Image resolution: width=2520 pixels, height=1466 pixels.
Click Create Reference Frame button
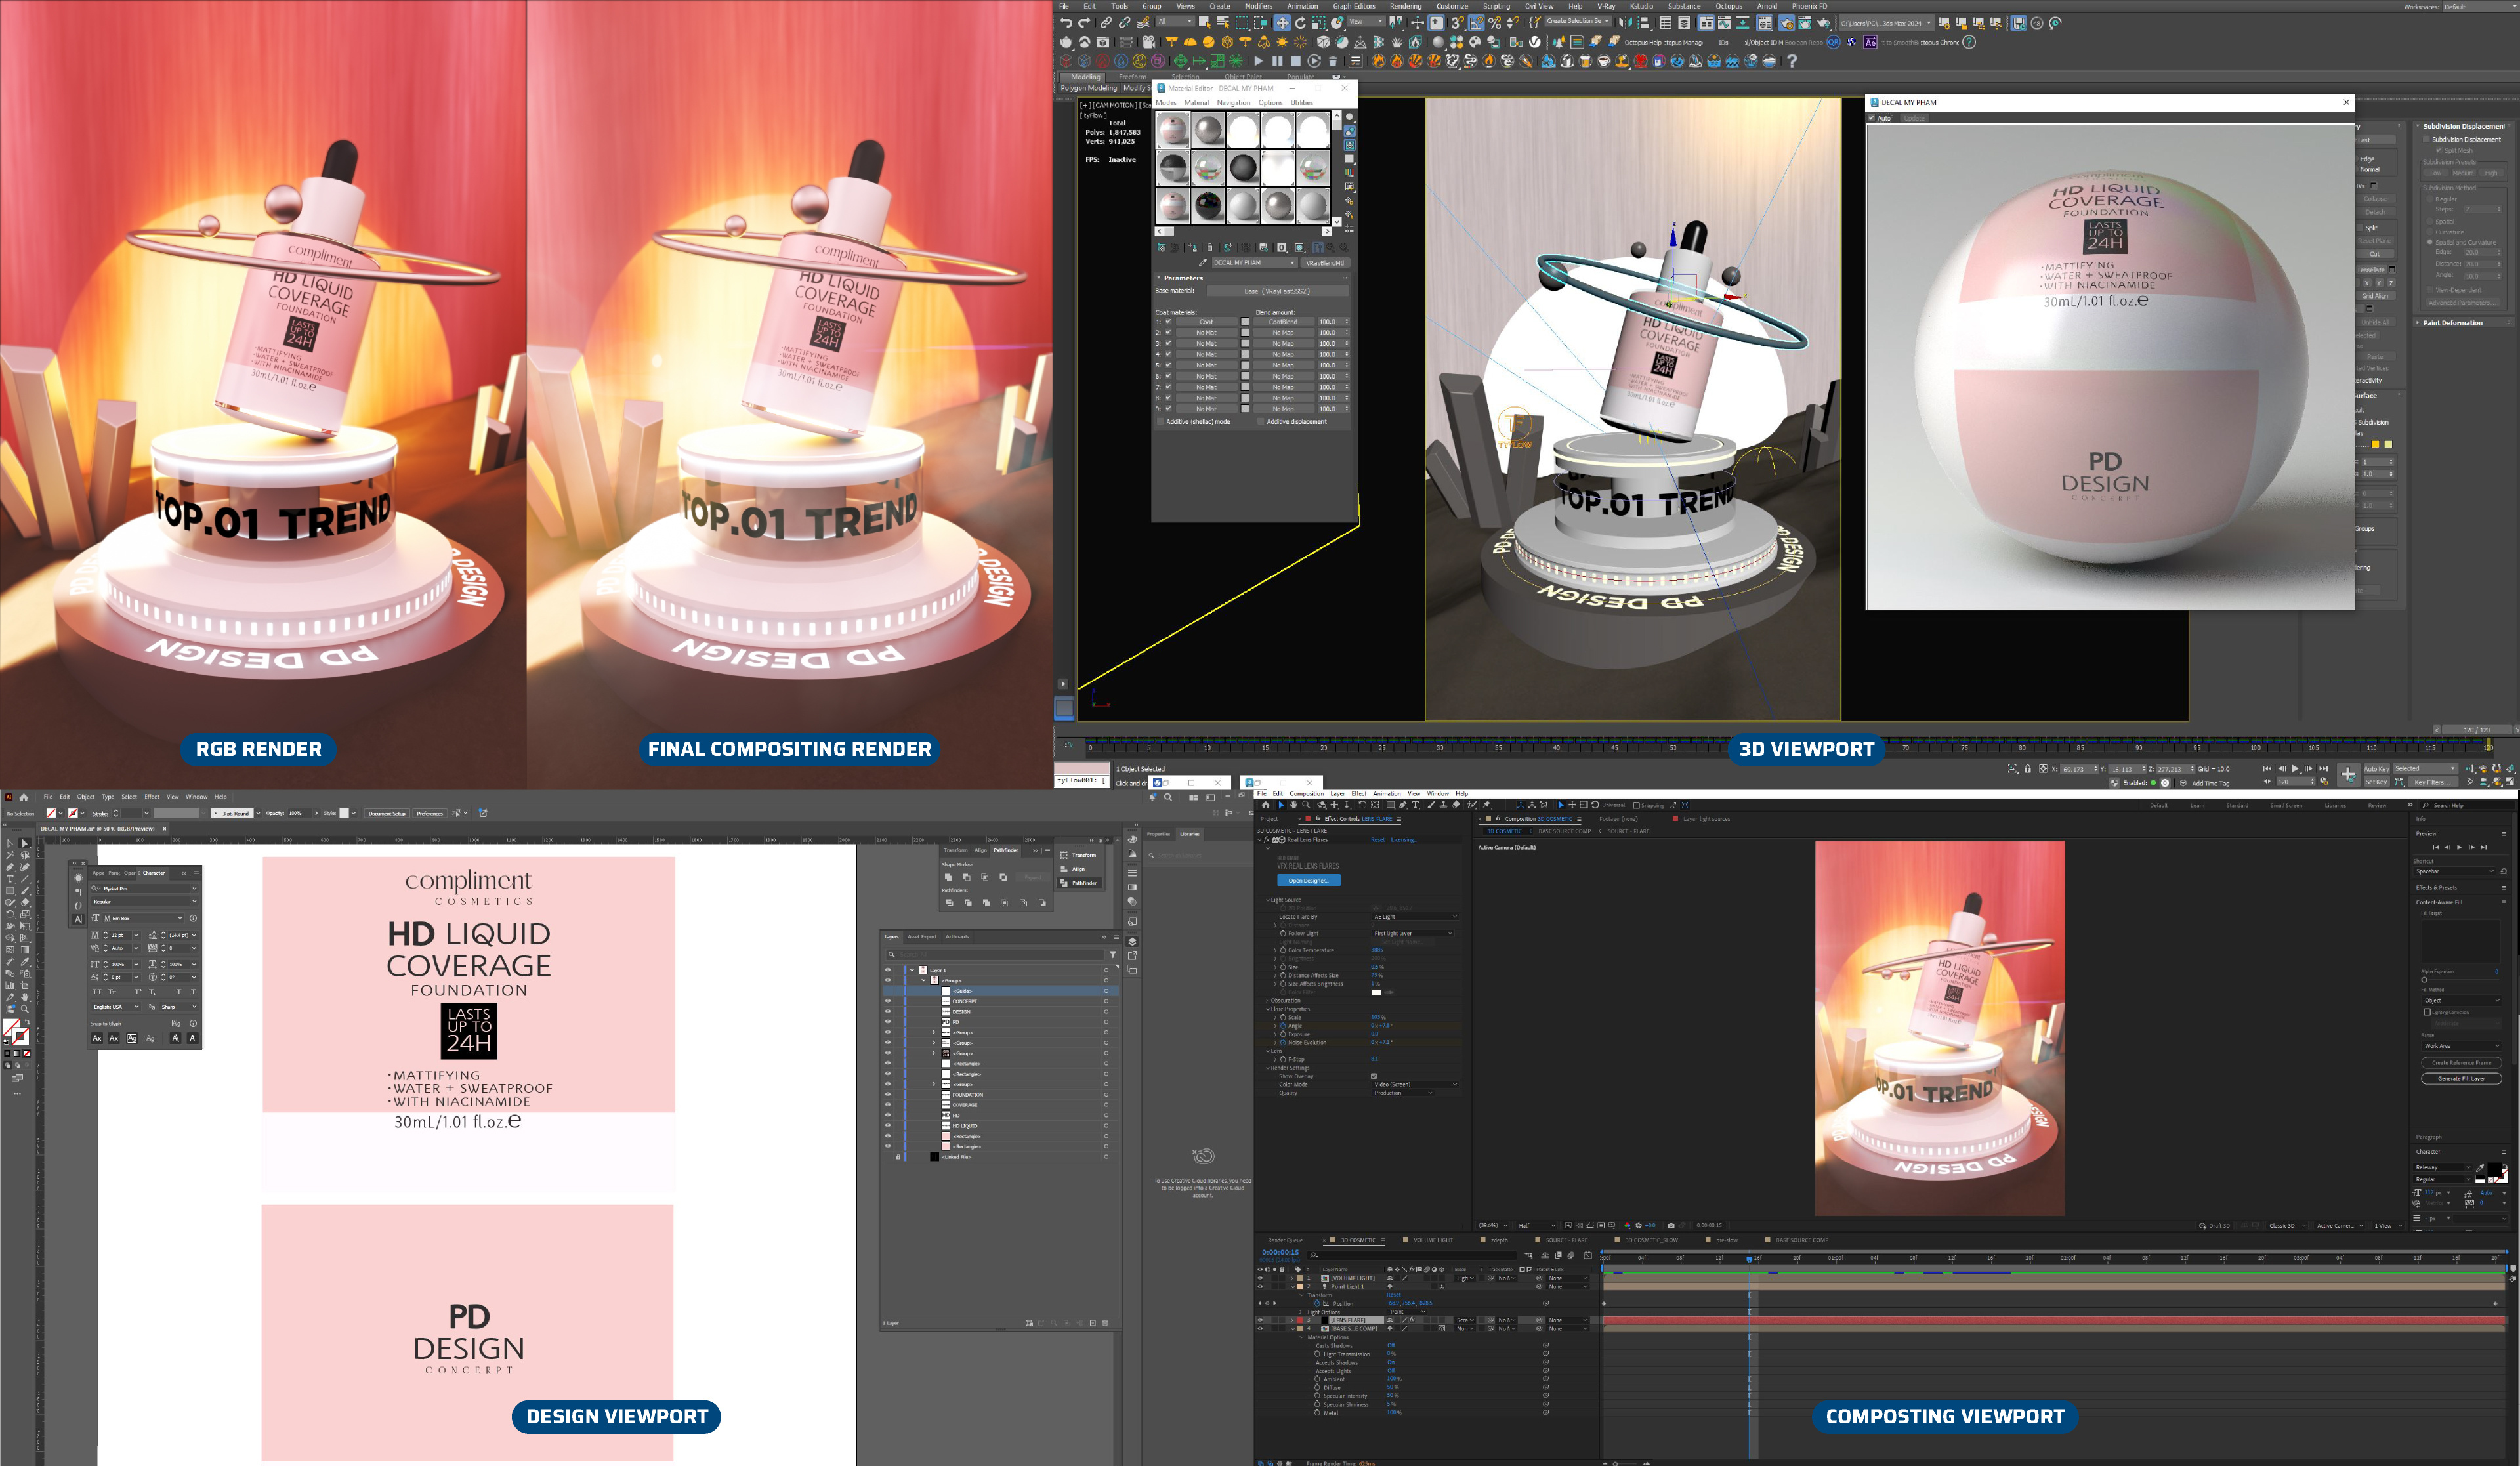click(2461, 1062)
